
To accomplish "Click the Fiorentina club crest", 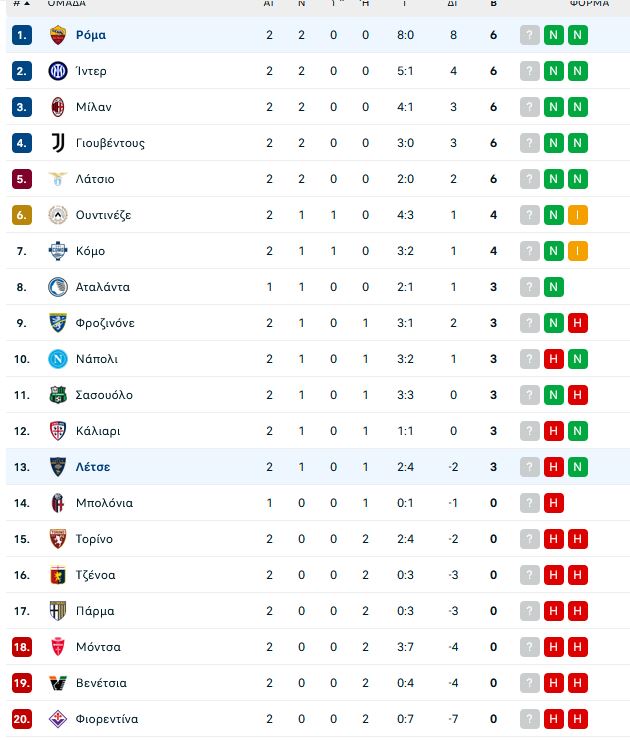I will tap(58, 719).
